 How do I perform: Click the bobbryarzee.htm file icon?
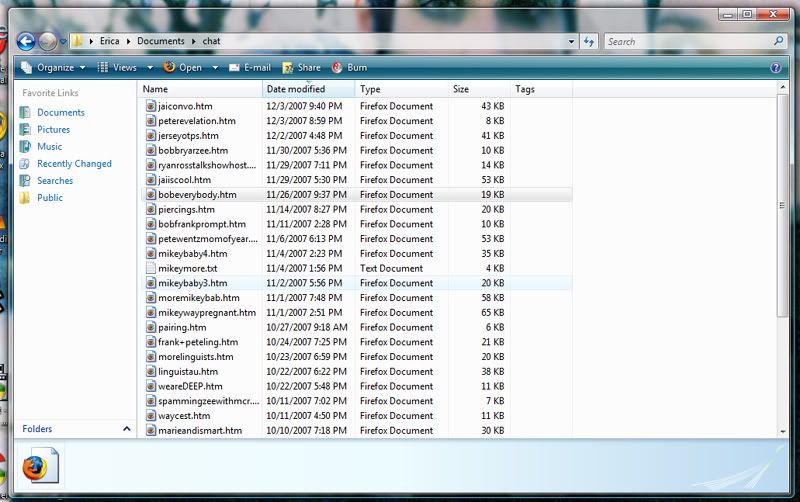tap(151, 150)
